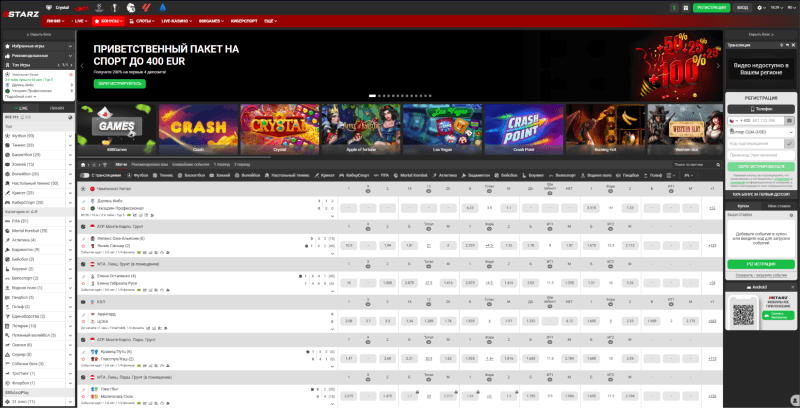Image resolution: width=800 pixels, height=408 pixels.
Task: Click the Crystal diamond icon in top bar
Action: (48, 6)
